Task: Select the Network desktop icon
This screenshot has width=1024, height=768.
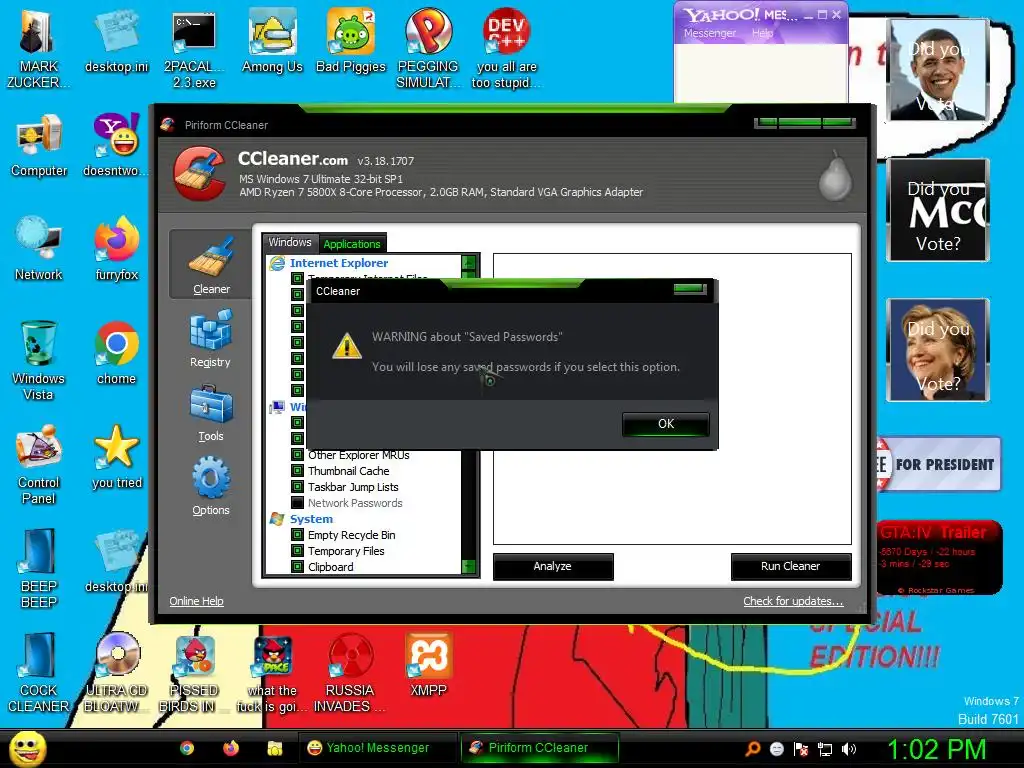Action: coord(39,250)
